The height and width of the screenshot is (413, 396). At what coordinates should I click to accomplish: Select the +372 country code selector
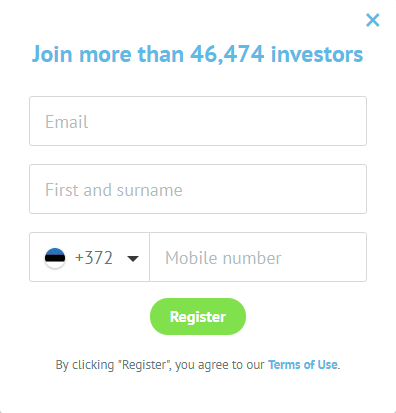tap(89, 257)
